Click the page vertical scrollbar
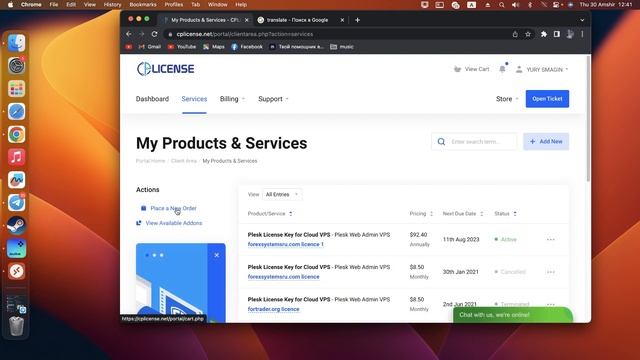 click(588, 119)
